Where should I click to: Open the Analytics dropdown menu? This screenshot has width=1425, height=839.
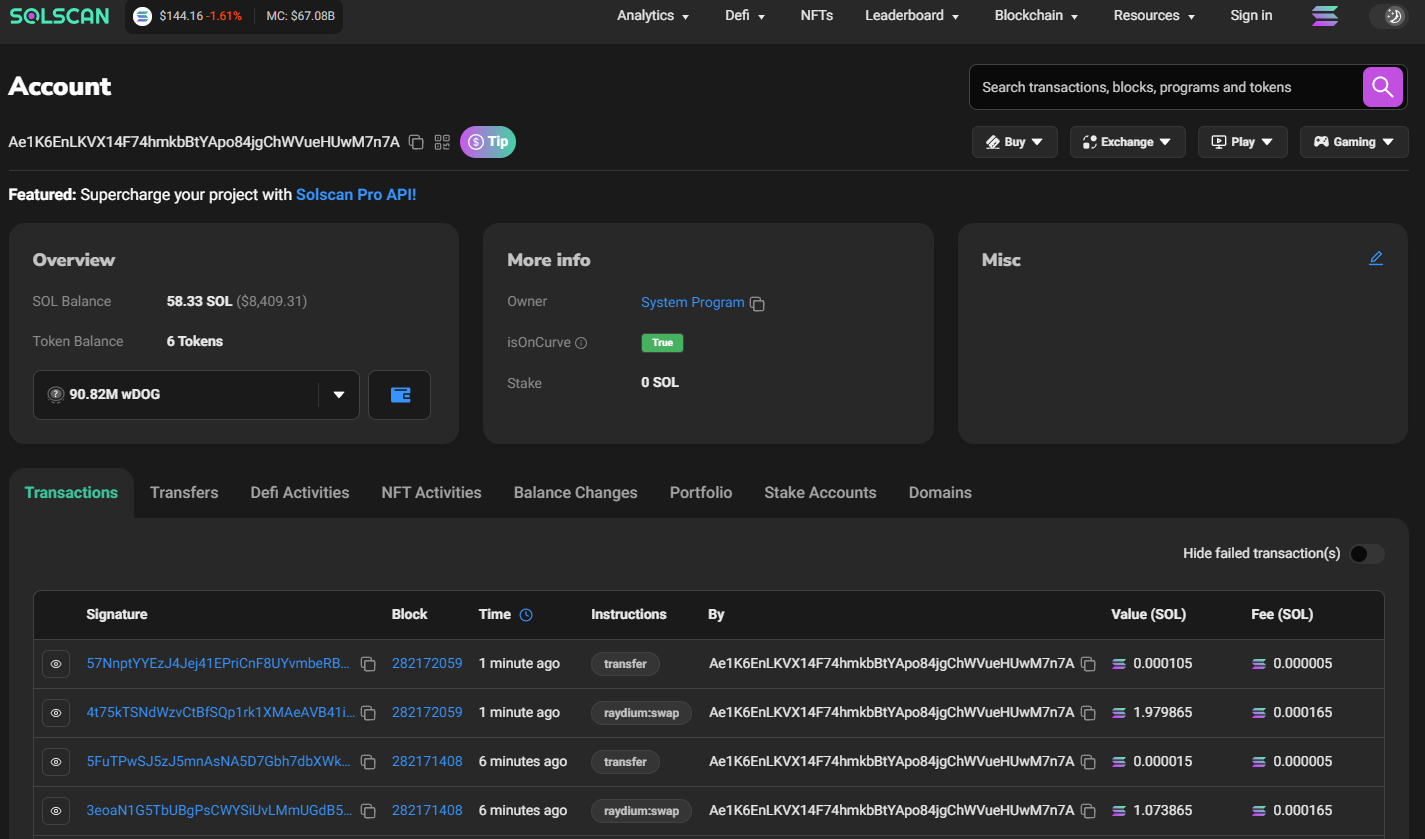coord(653,16)
